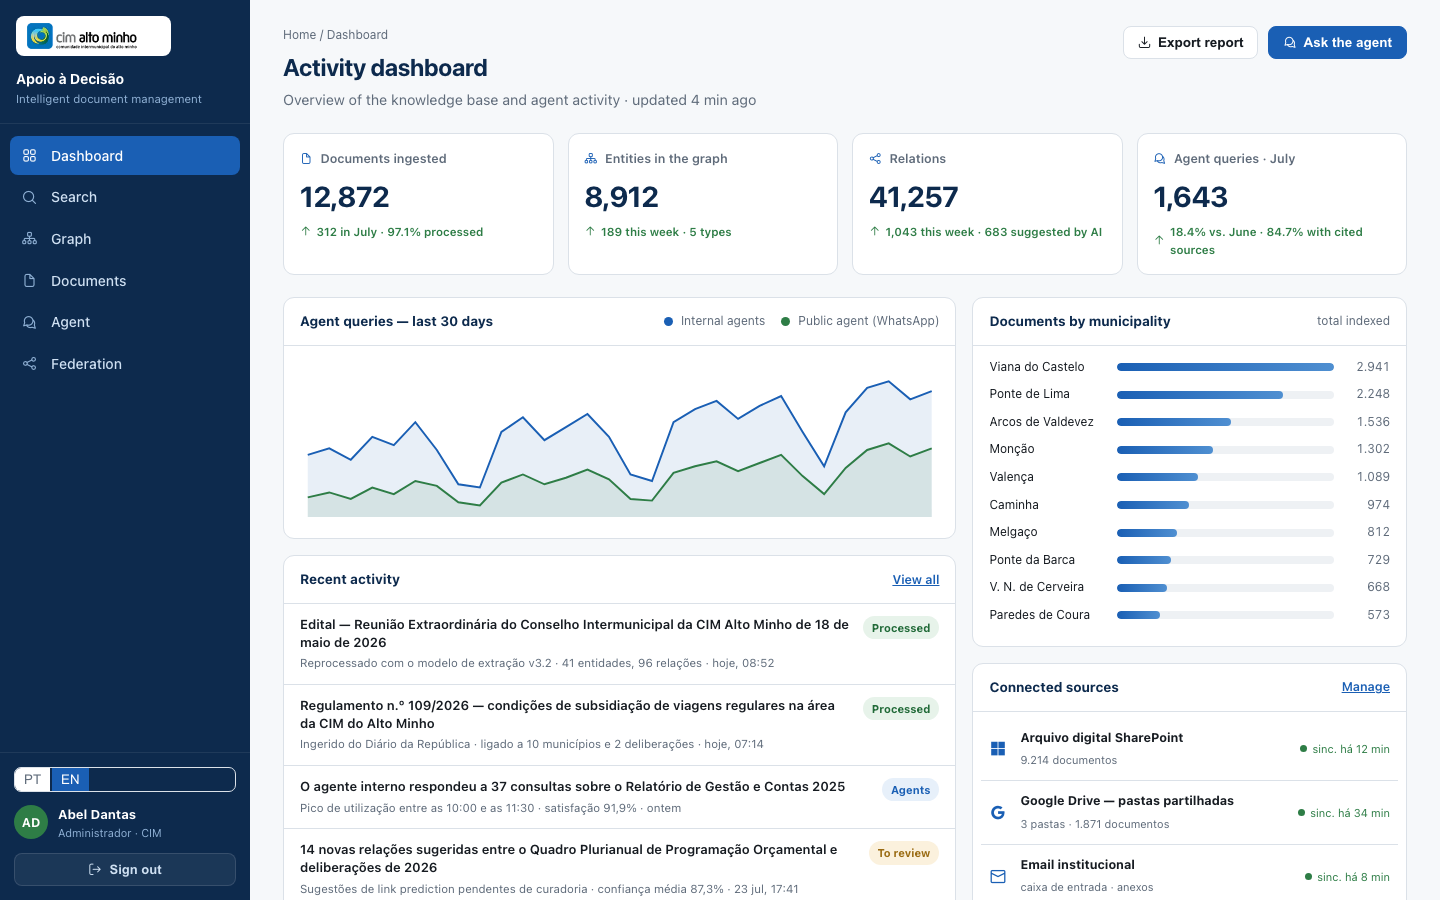Select the Melgaço municipality label
The width and height of the screenshot is (1440, 900).
1014,532
